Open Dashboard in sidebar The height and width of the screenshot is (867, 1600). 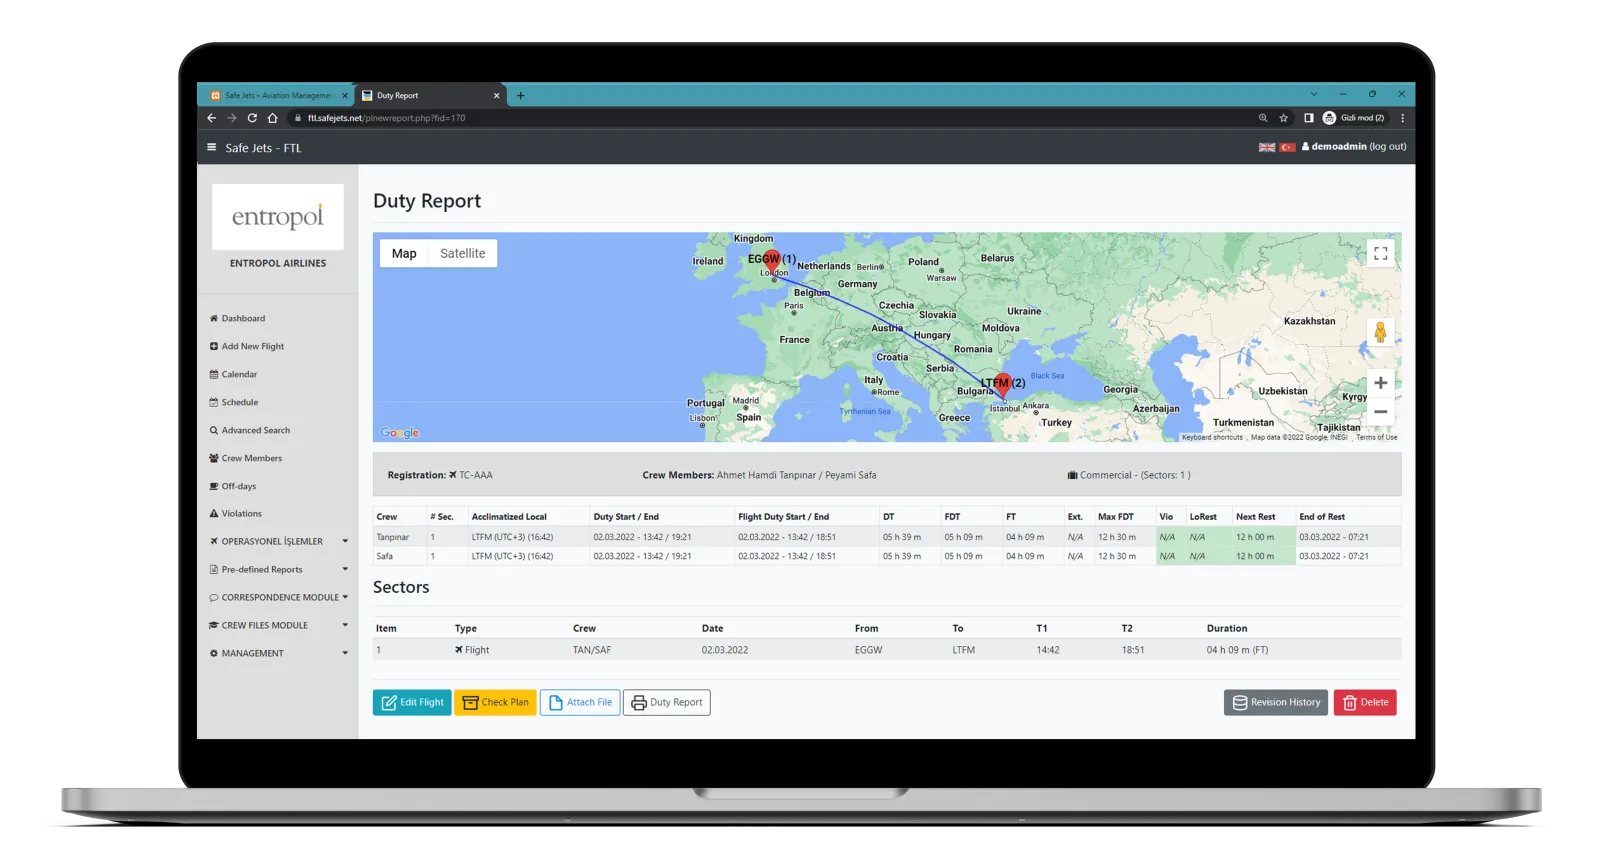237,318
